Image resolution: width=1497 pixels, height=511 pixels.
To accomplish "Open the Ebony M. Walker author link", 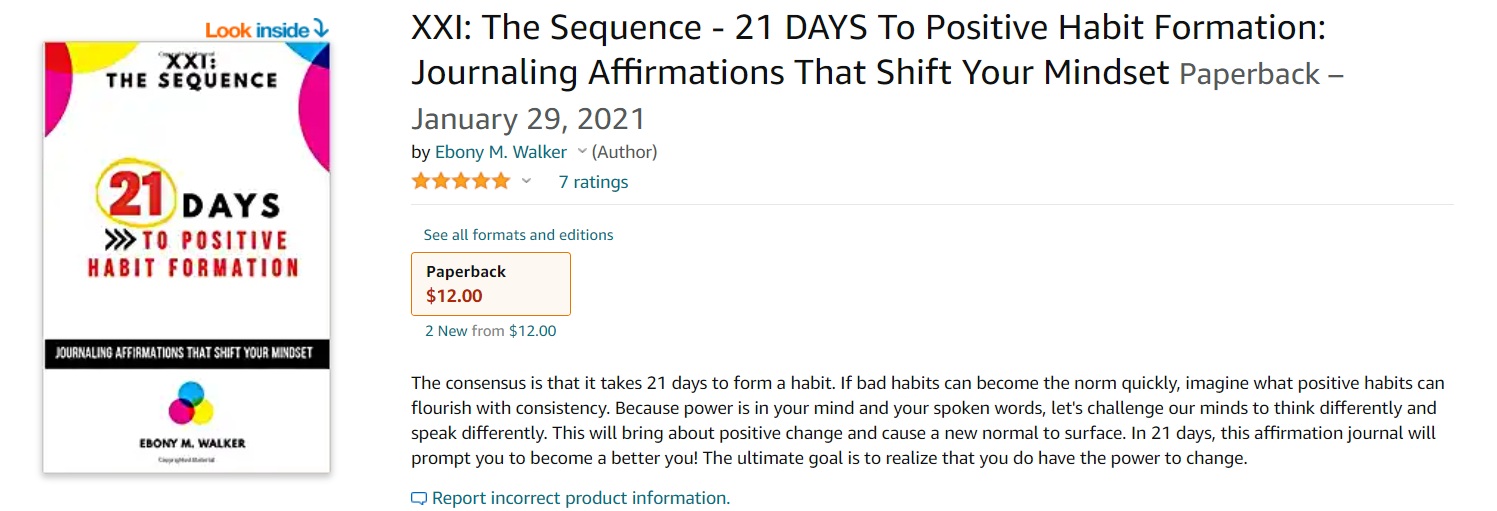I will (501, 152).
